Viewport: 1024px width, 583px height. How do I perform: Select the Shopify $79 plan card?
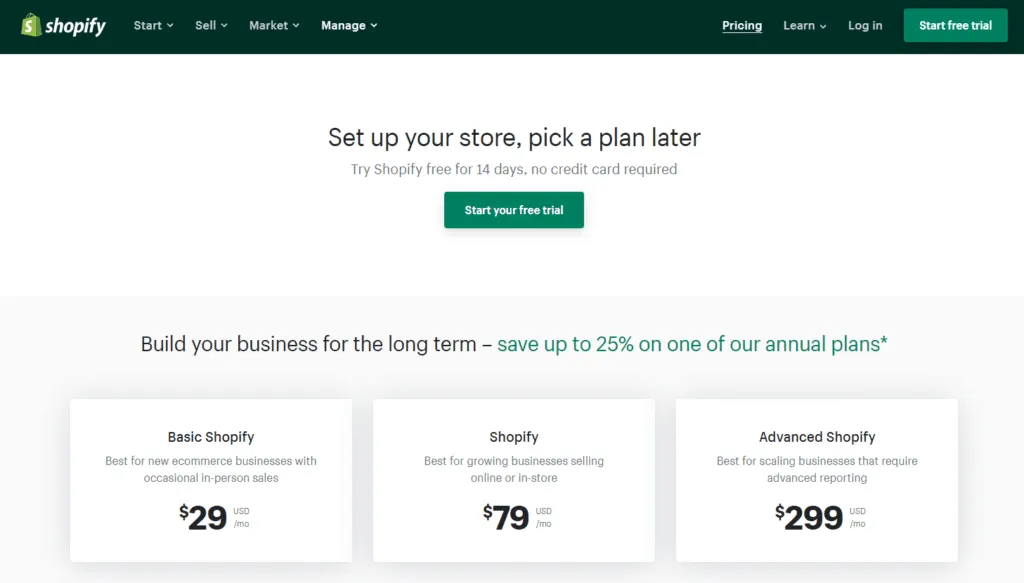coord(514,481)
